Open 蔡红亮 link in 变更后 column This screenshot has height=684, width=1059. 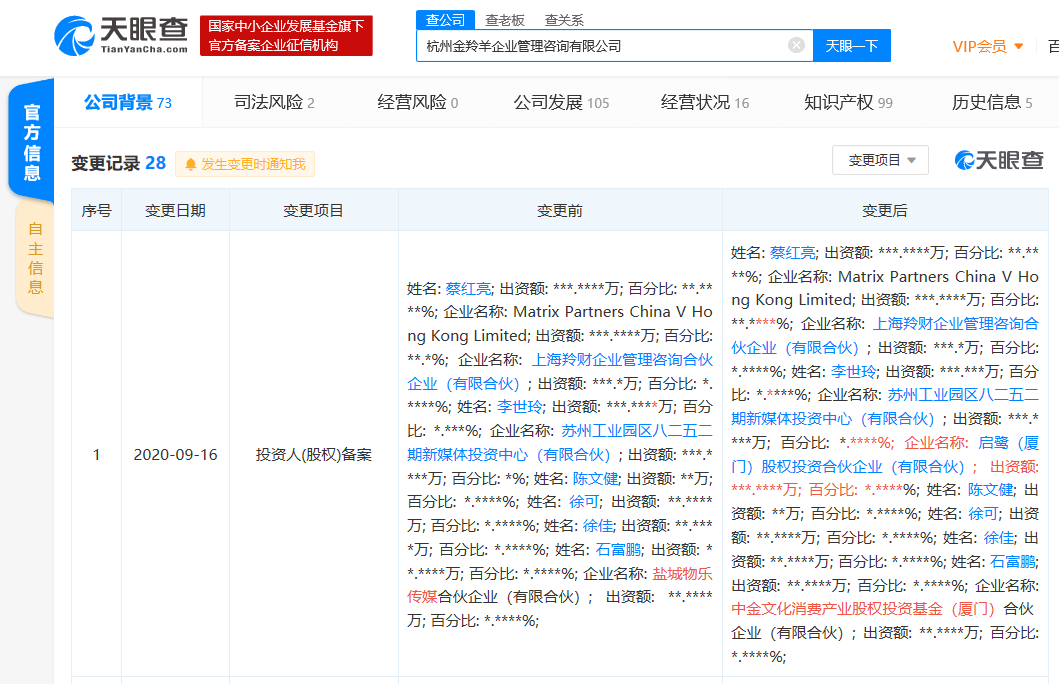(793, 253)
